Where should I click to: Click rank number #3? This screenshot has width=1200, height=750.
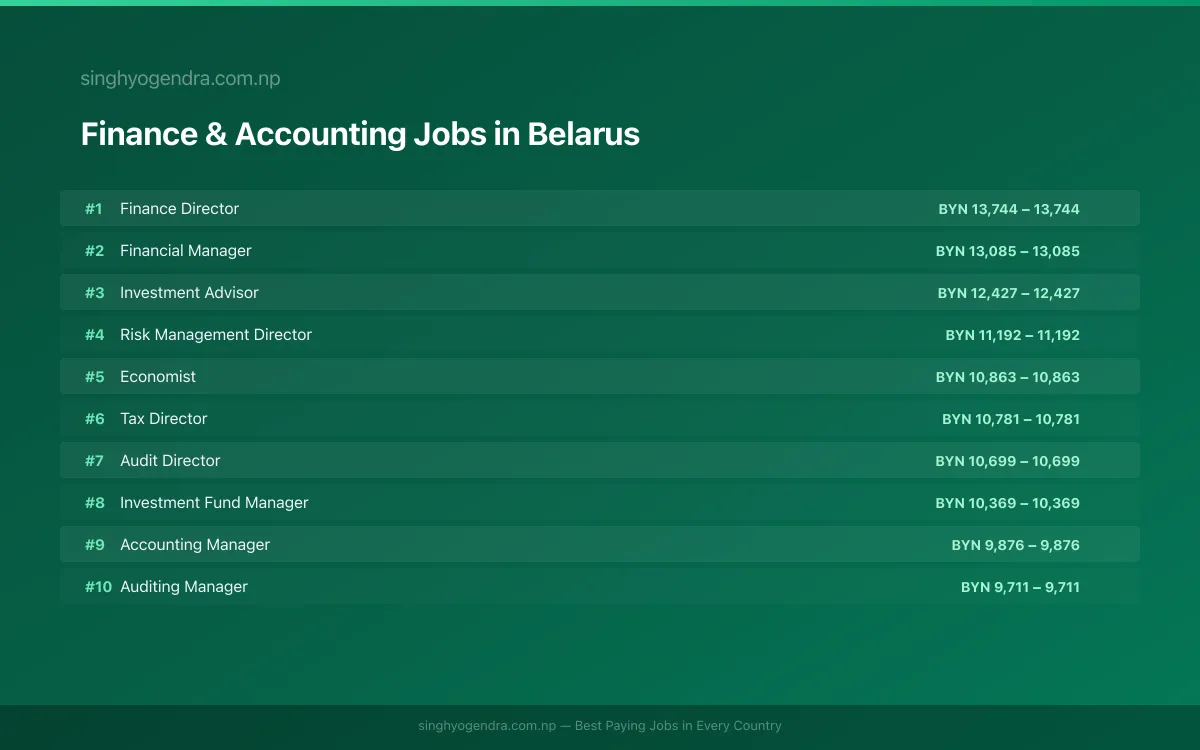(94, 293)
